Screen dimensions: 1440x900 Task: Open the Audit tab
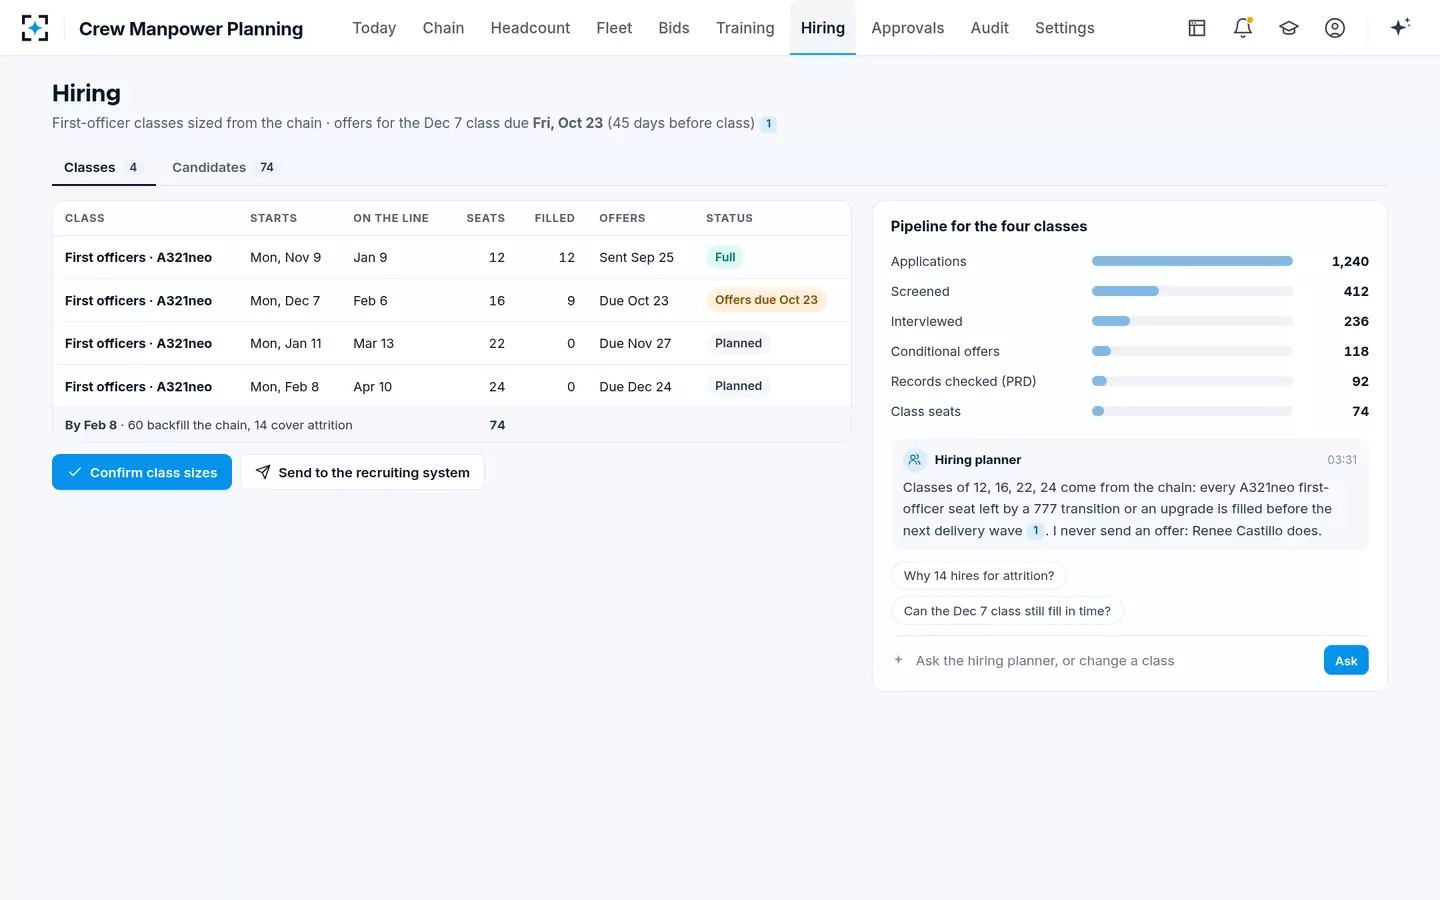pos(989,28)
